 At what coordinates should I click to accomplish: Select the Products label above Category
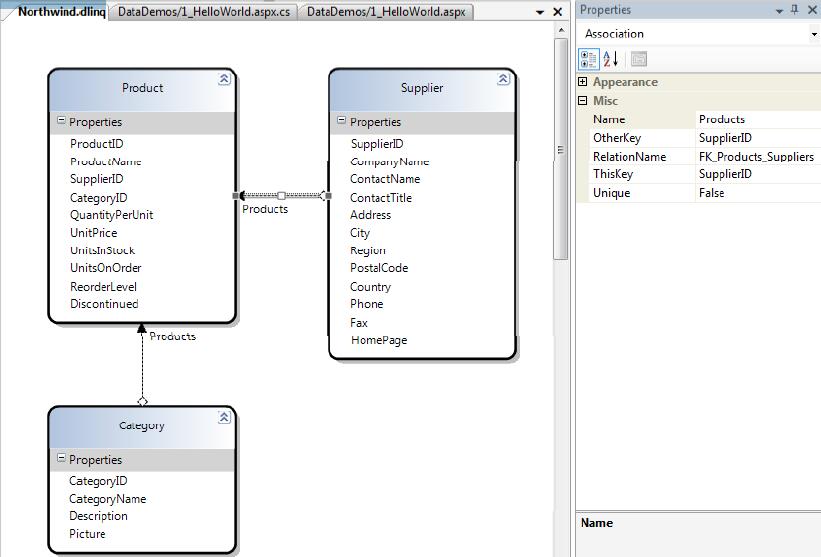pos(173,336)
